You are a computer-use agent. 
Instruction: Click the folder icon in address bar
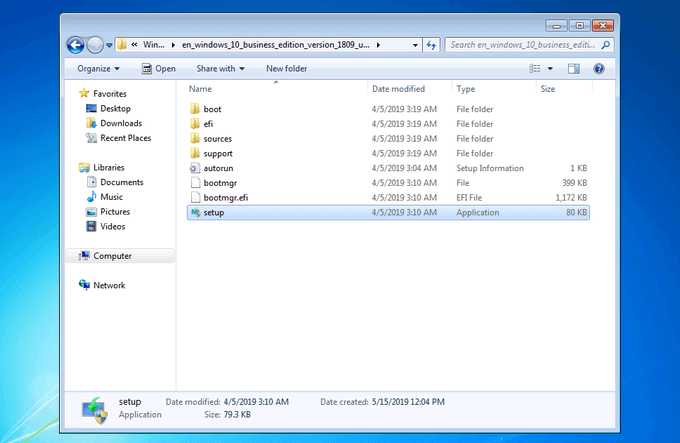[122, 45]
